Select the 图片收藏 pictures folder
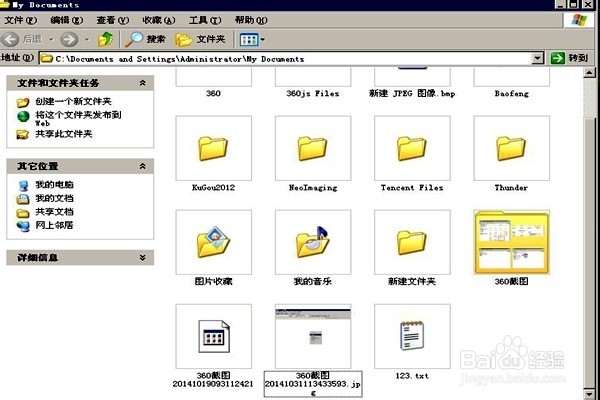 click(x=214, y=242)
